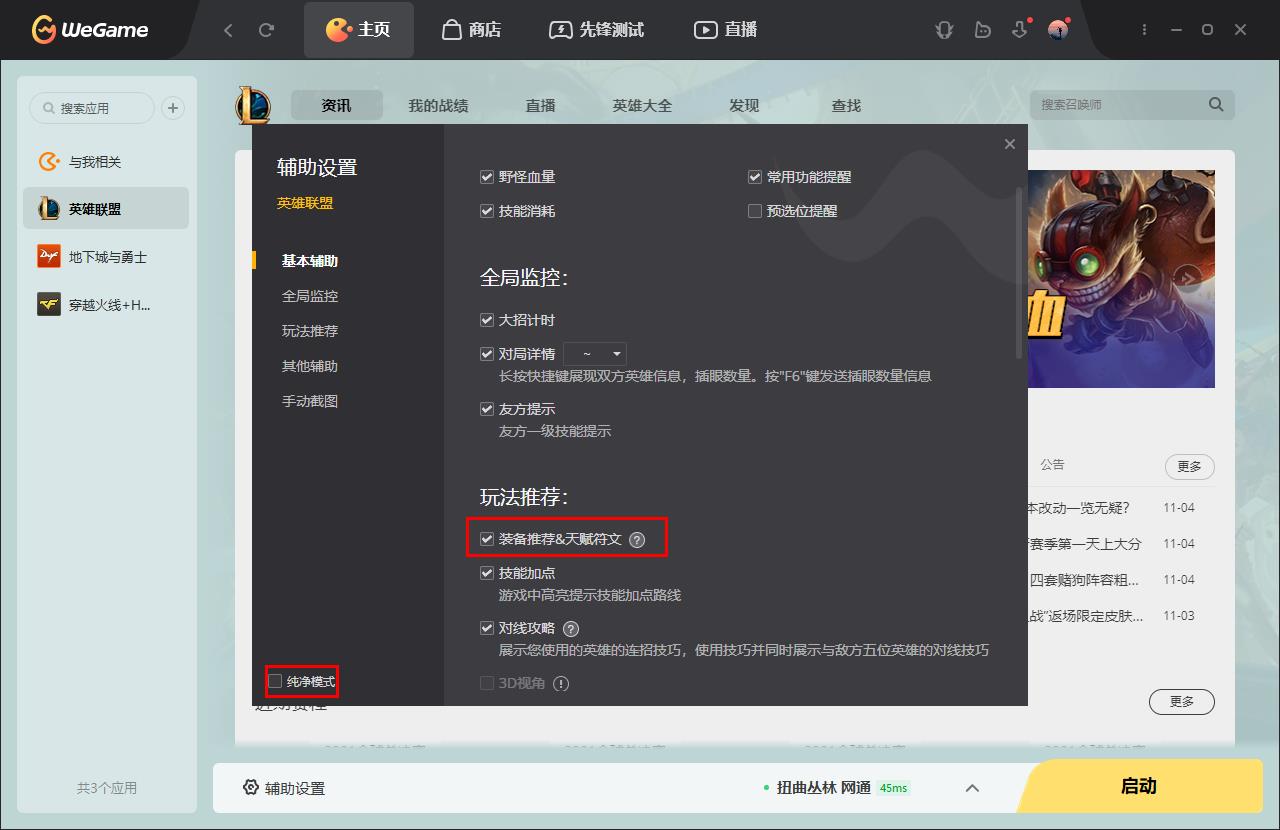Open the 商店 store tab
Viewport: 1280px width, 830px height.
pos(471,30)
